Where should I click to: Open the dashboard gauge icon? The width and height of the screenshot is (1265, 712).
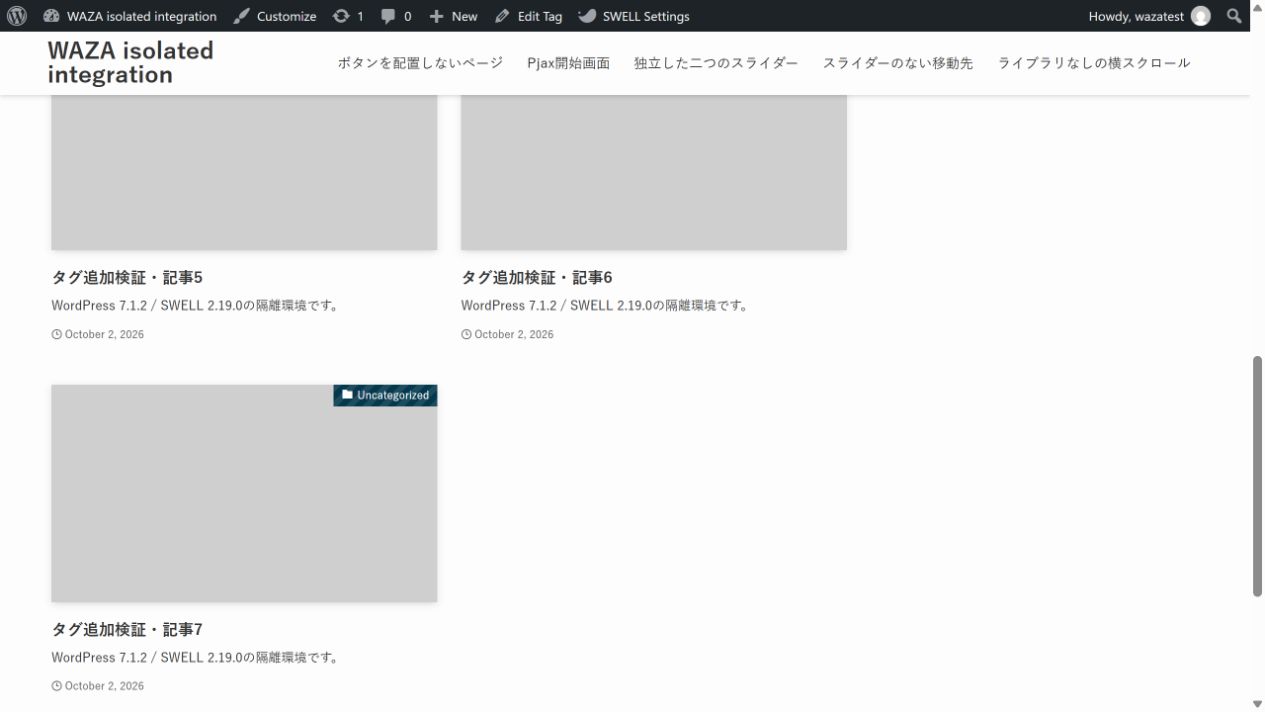click(x=52, y=16)
